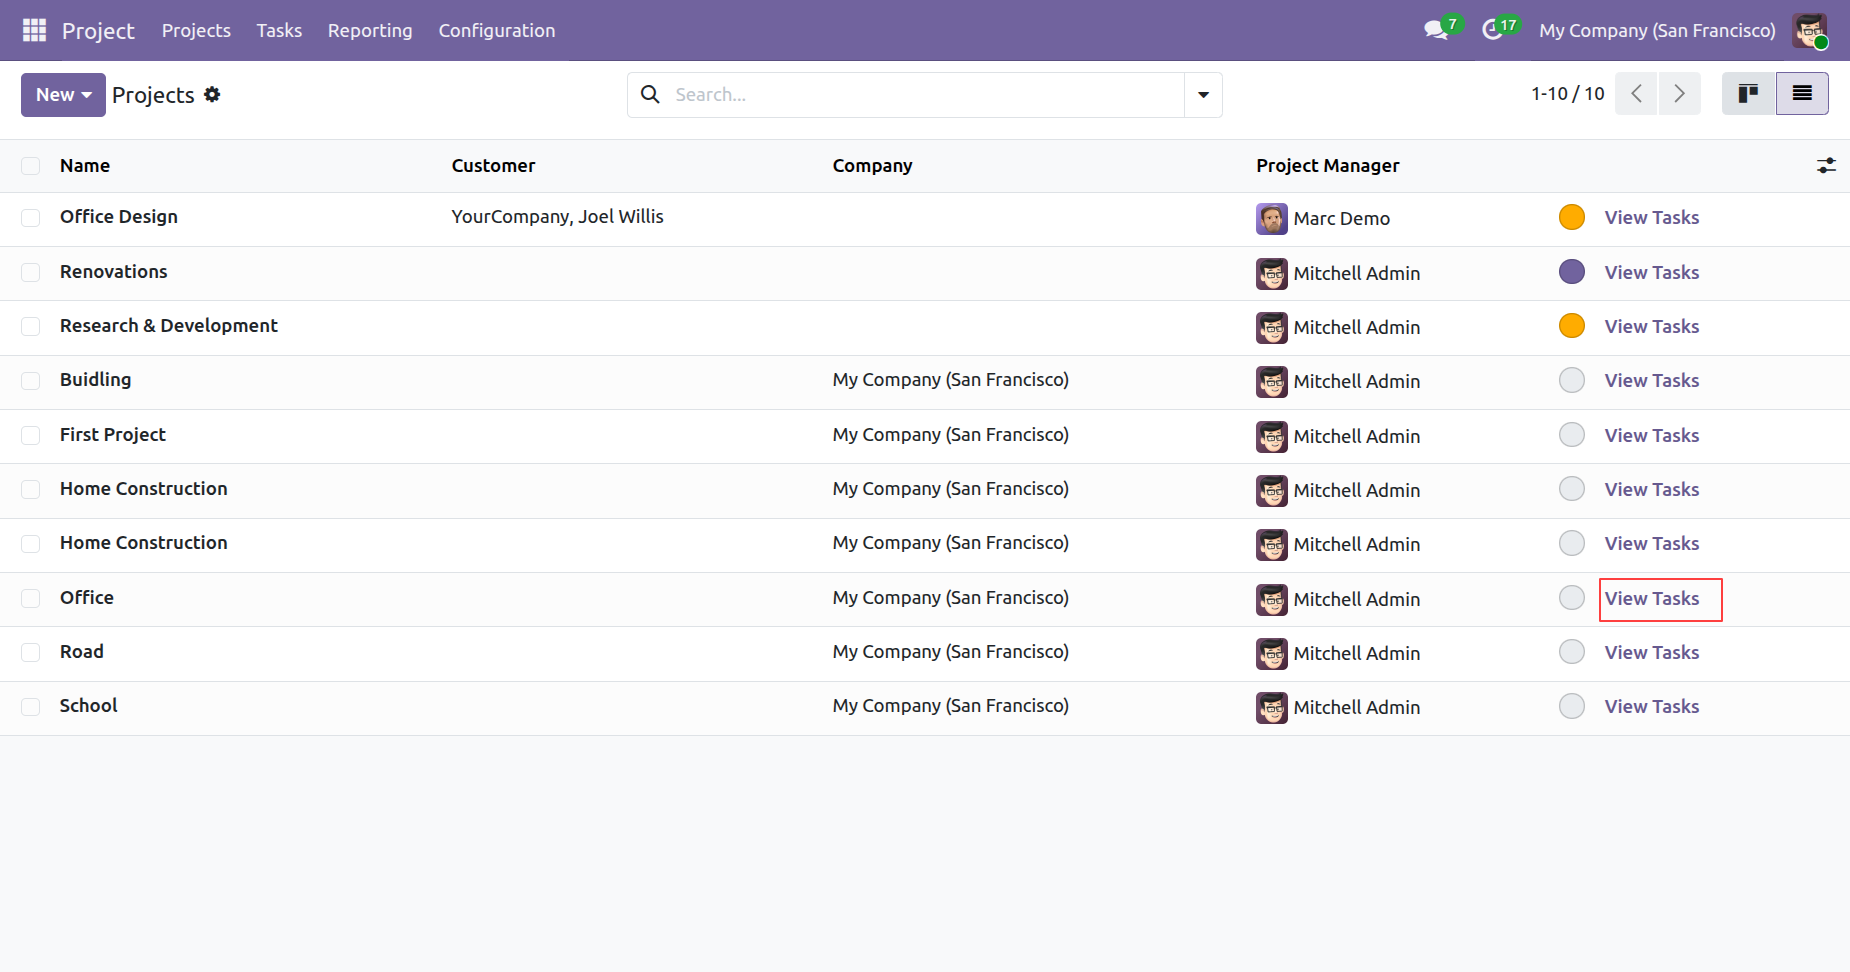Check the Buidling row checkbox

tap(31, 380)
